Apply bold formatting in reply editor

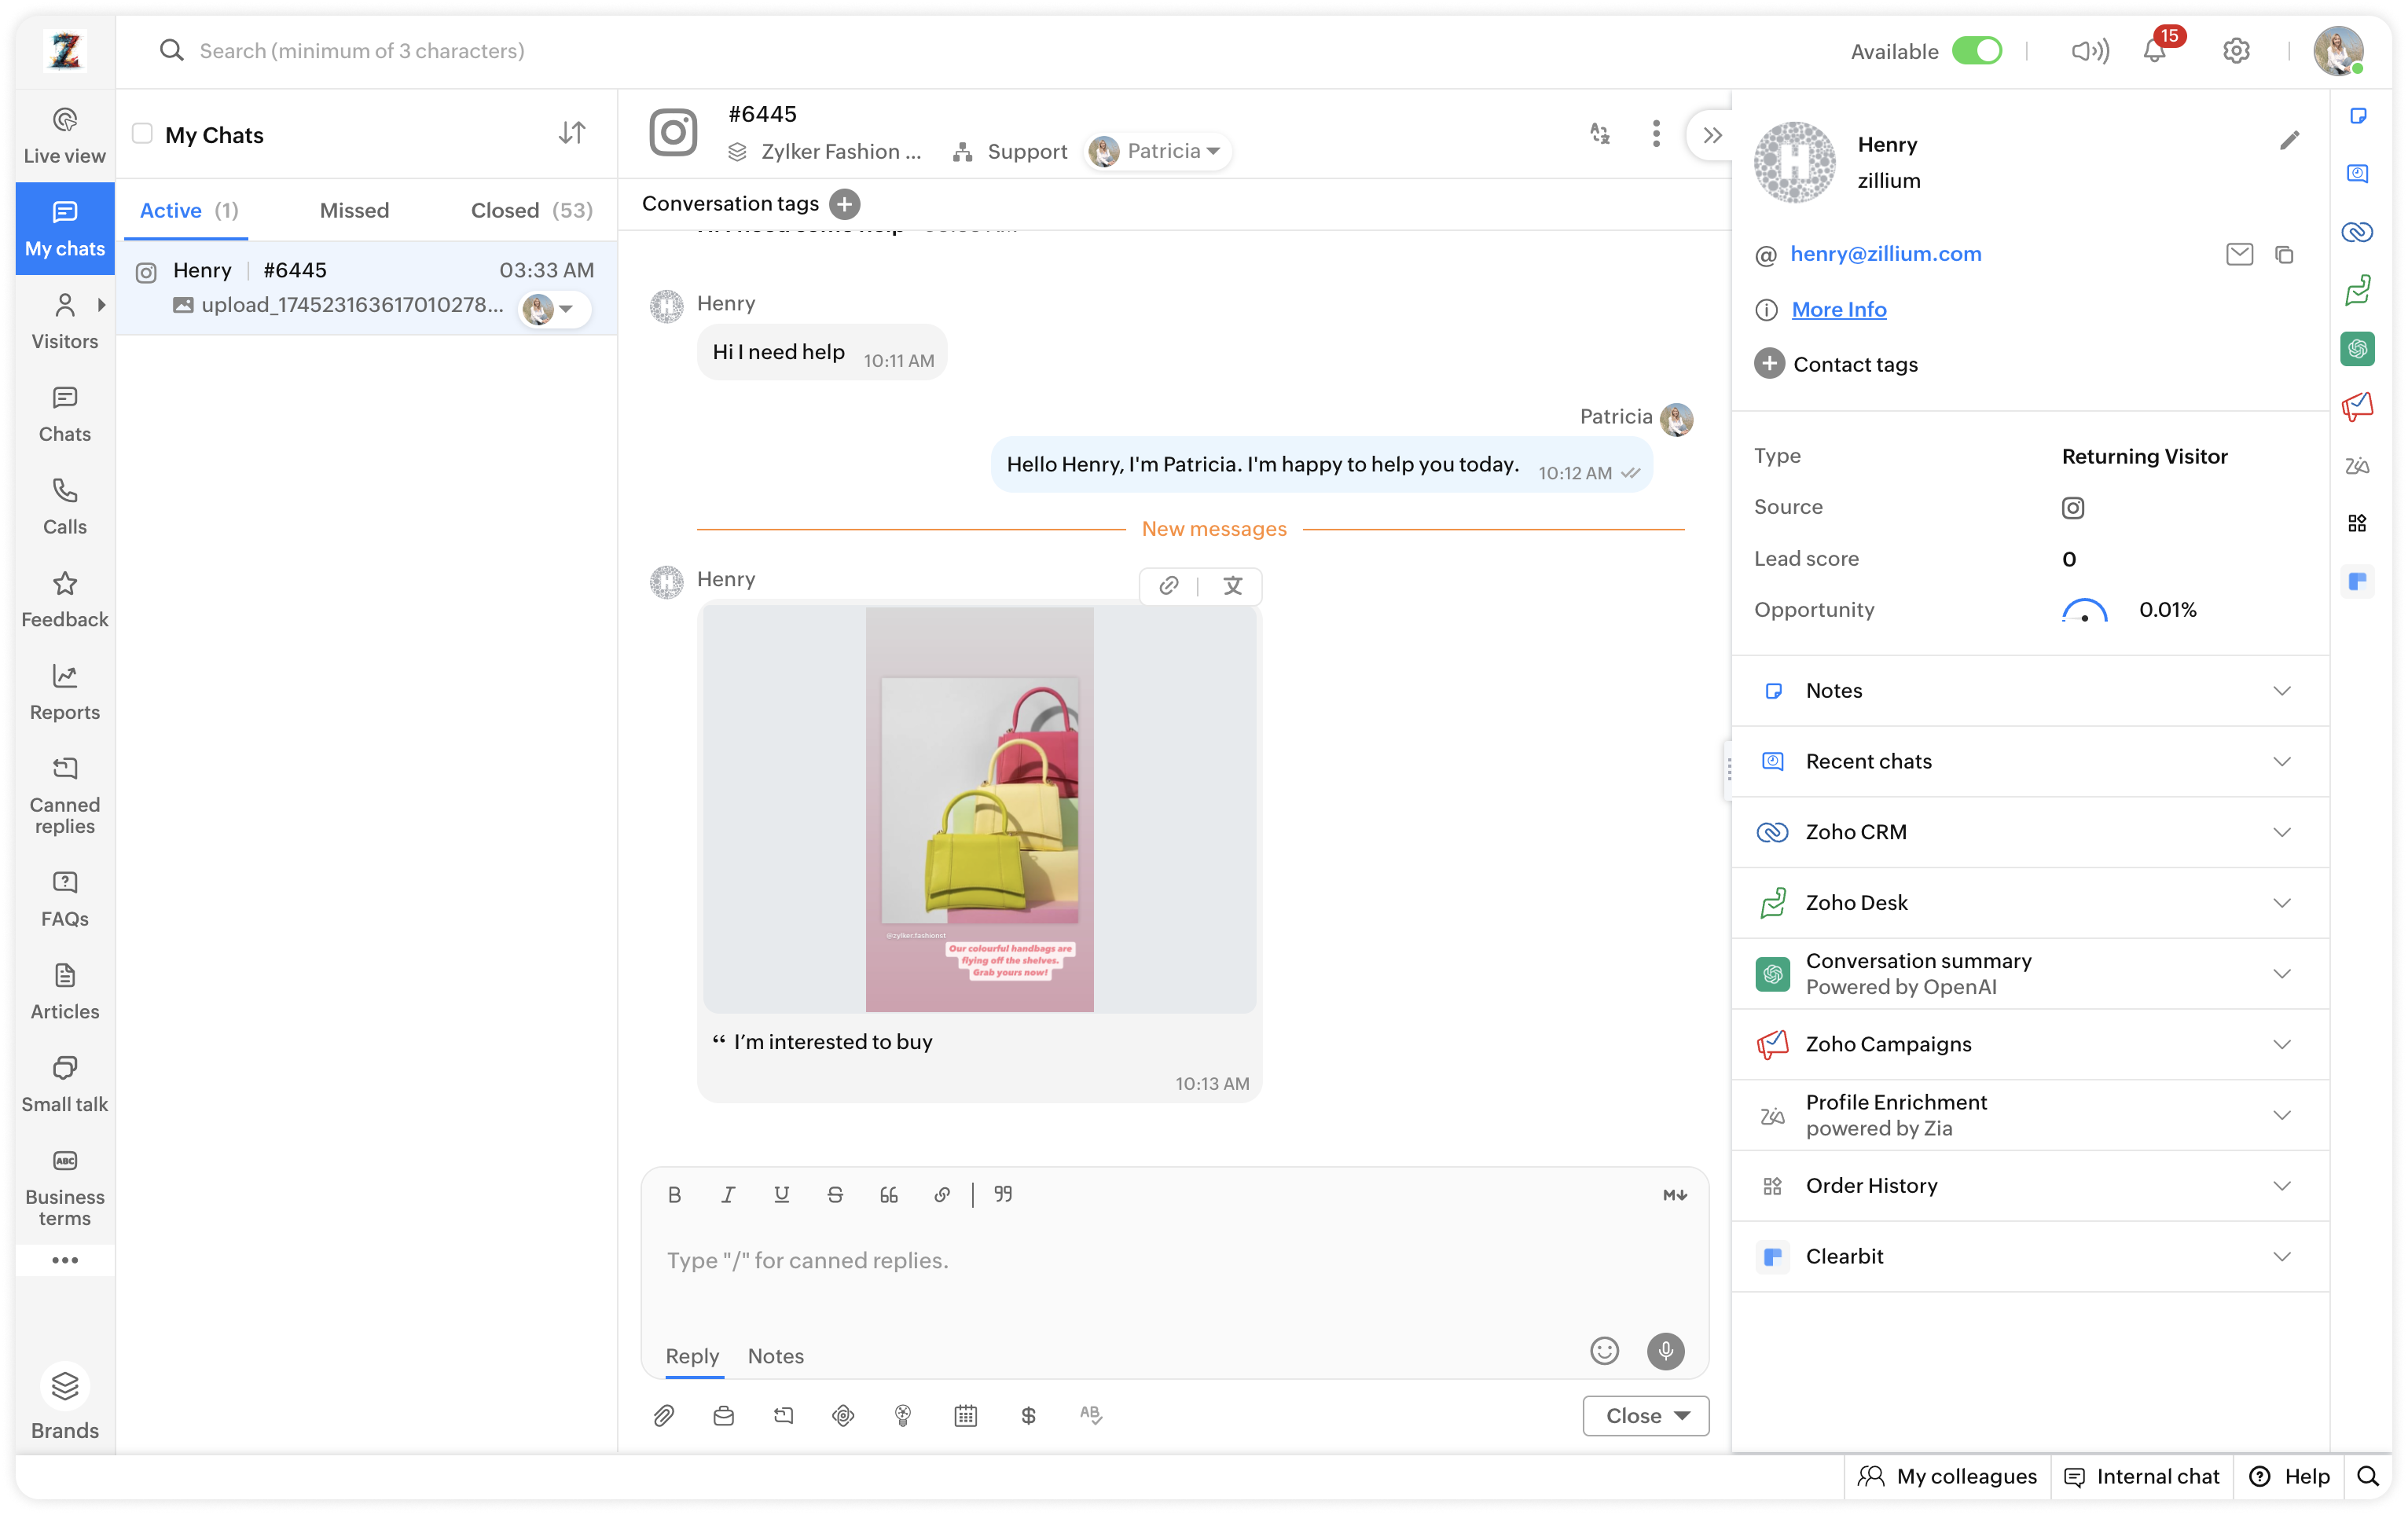[x=674, y=1194]
